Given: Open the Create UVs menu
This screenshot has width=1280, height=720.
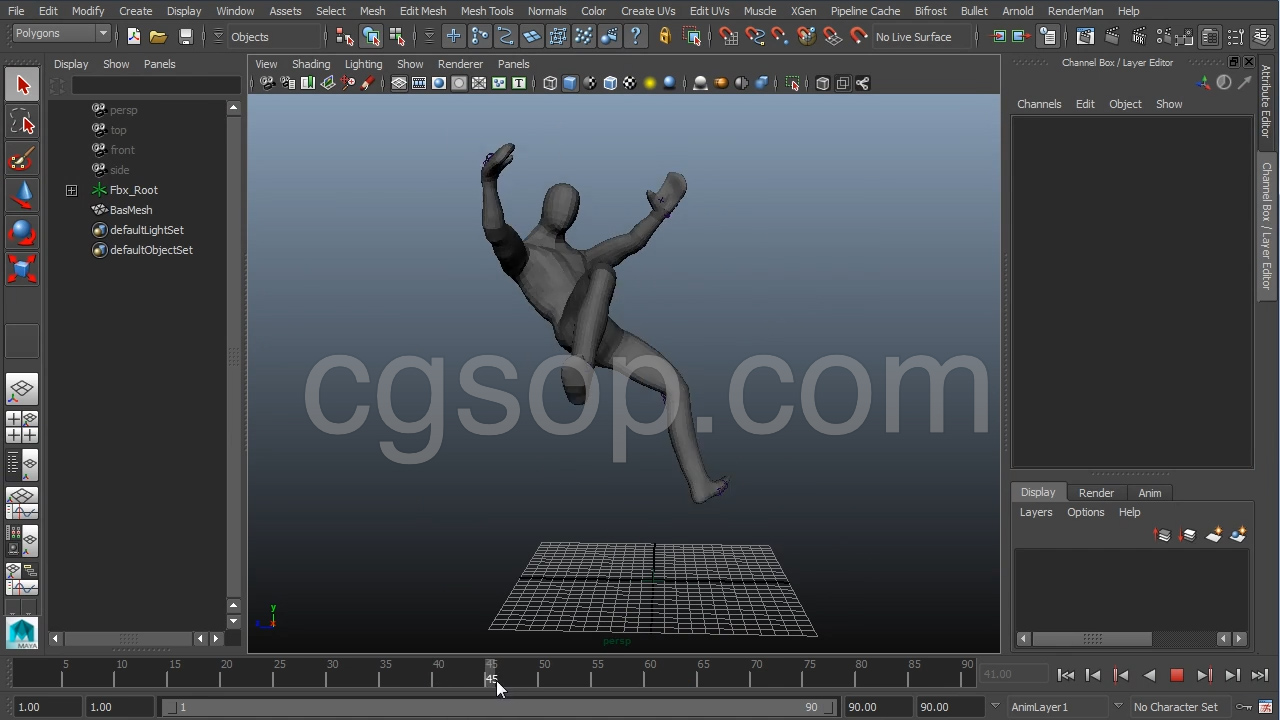Looking at the screenshot, I should pos(648,11).
